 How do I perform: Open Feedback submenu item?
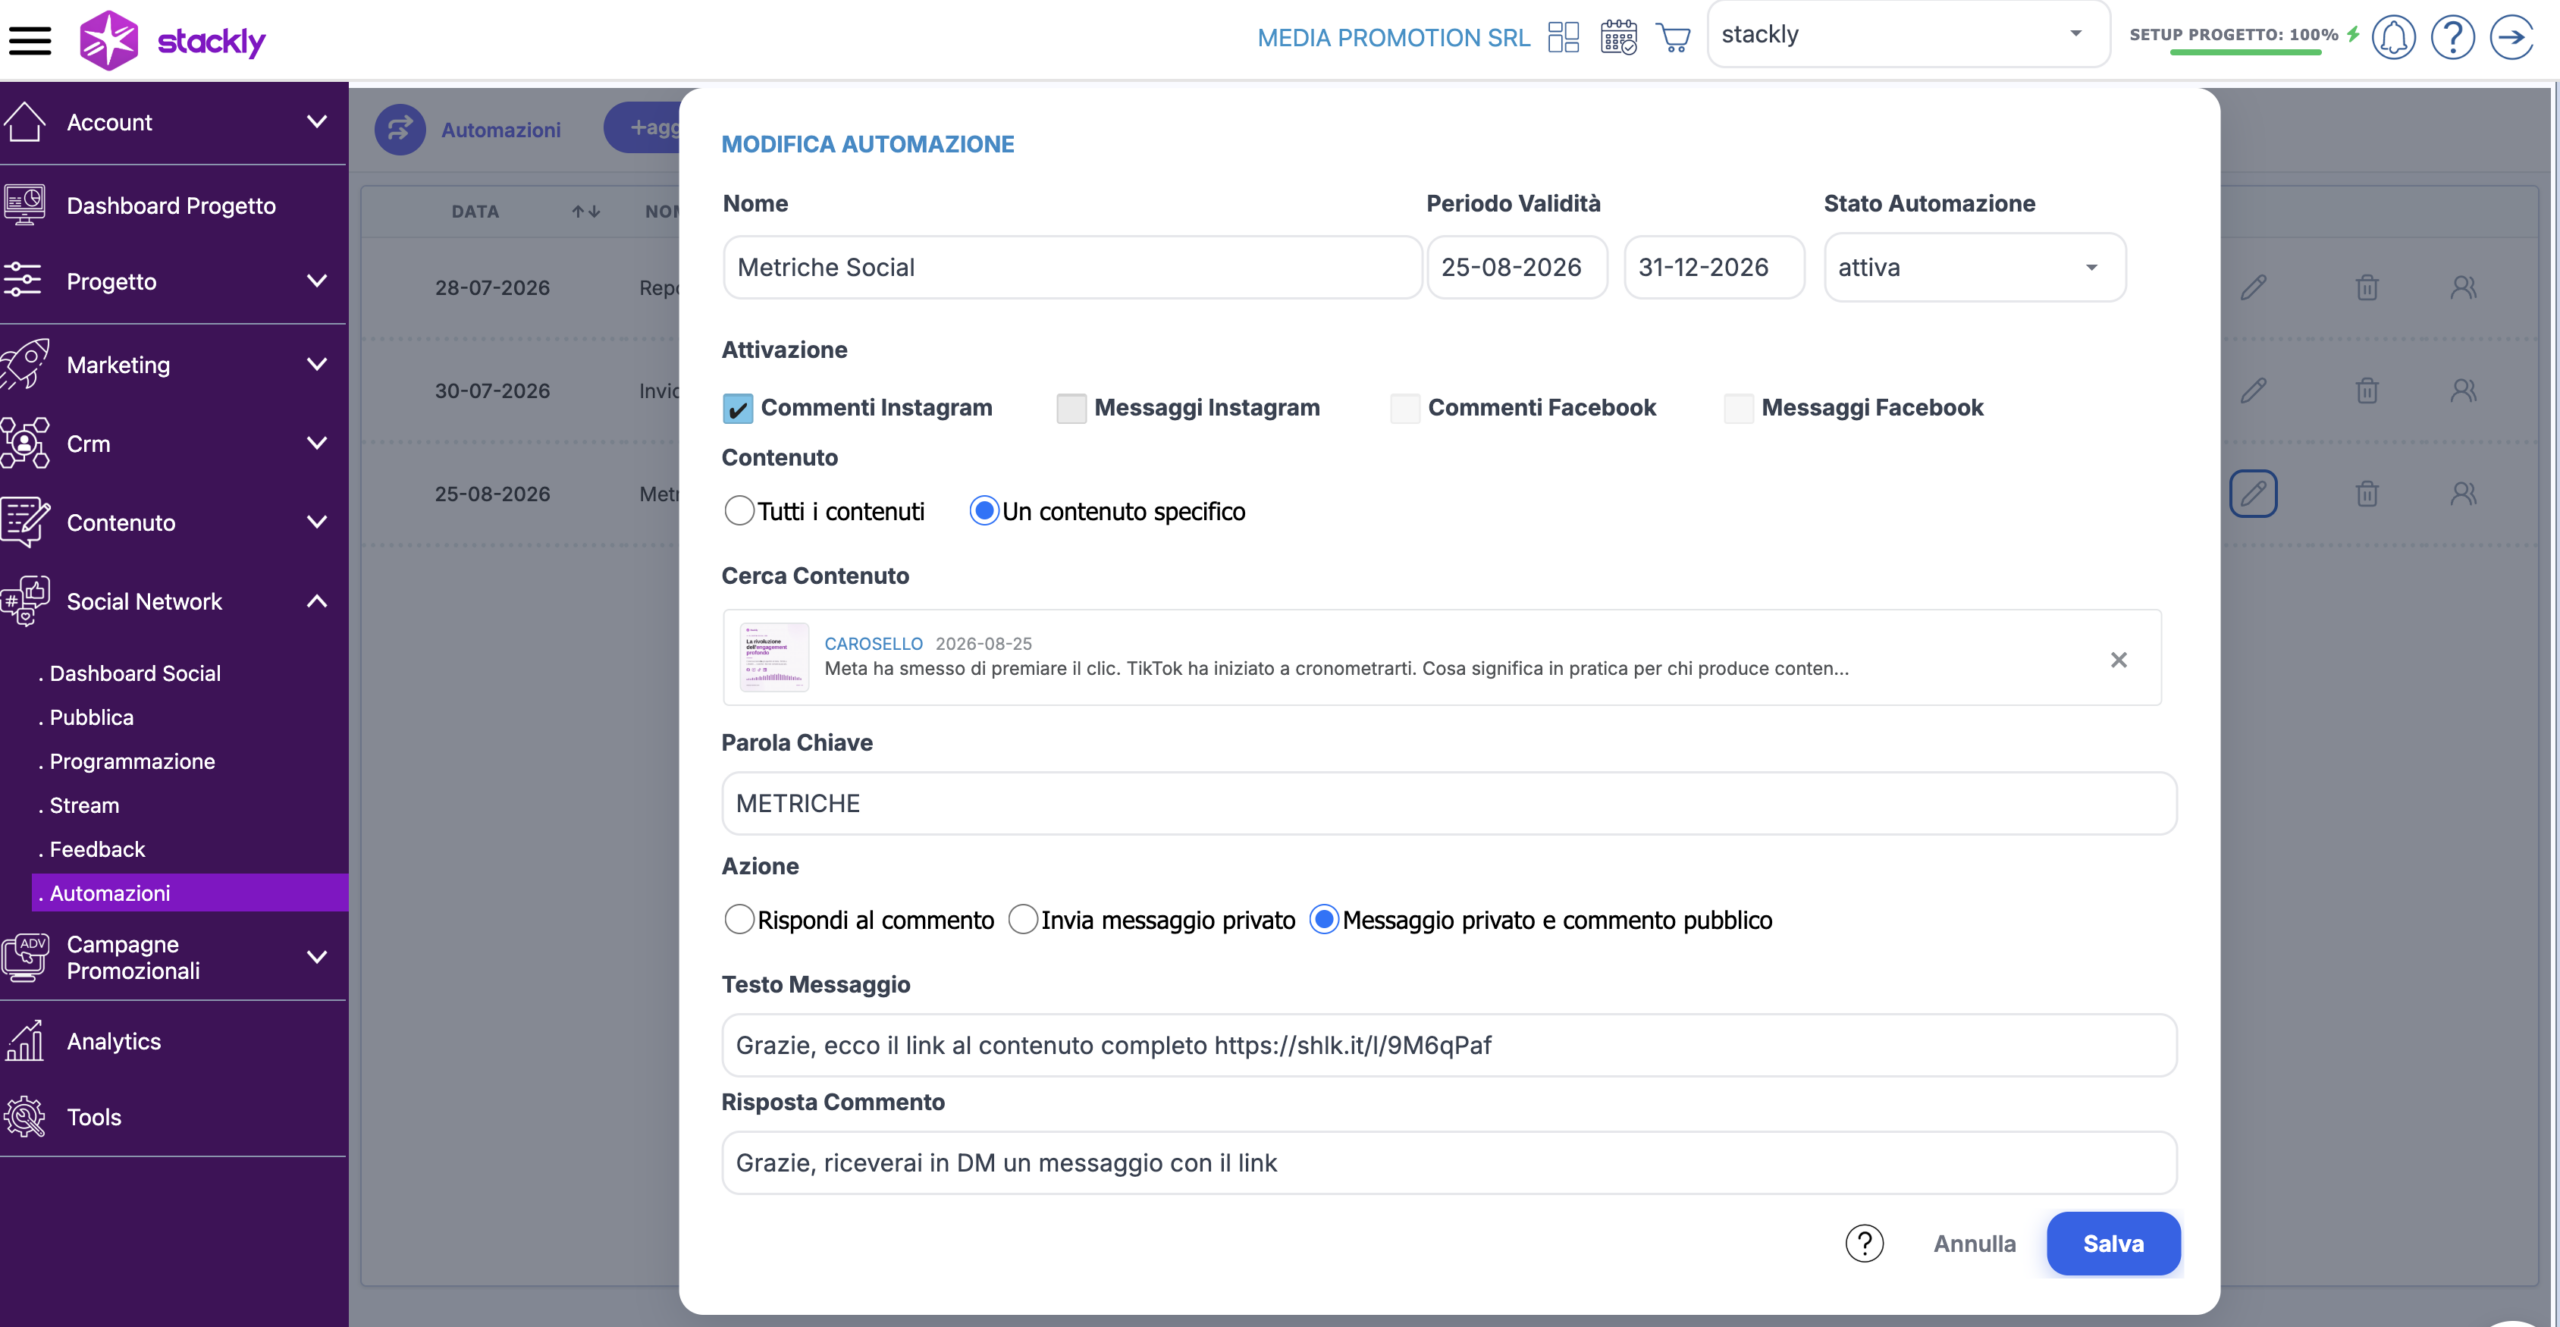click(x=97, y=849)
